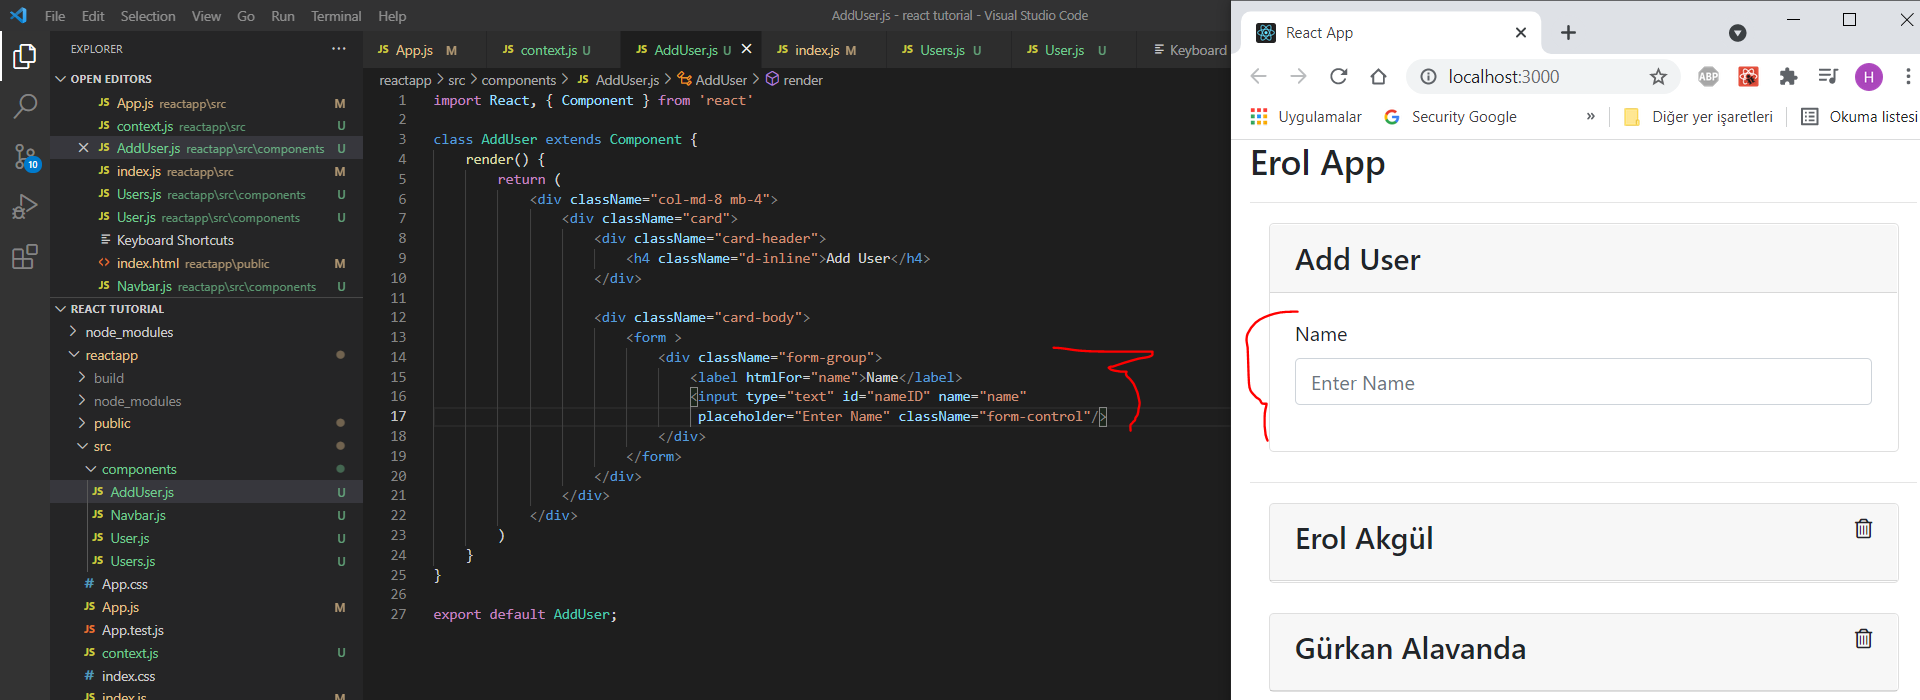Collapse the OPEN EDITORS section
Viewport: 1920px width, 700px height.
coord(110,79)
